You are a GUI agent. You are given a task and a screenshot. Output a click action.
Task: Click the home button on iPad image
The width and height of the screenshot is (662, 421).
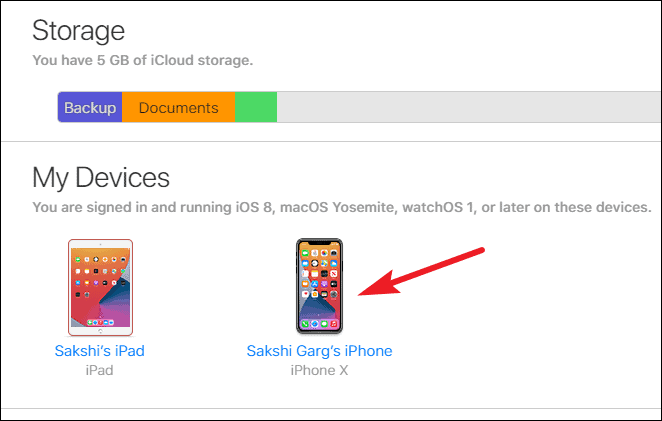[100, 331]
